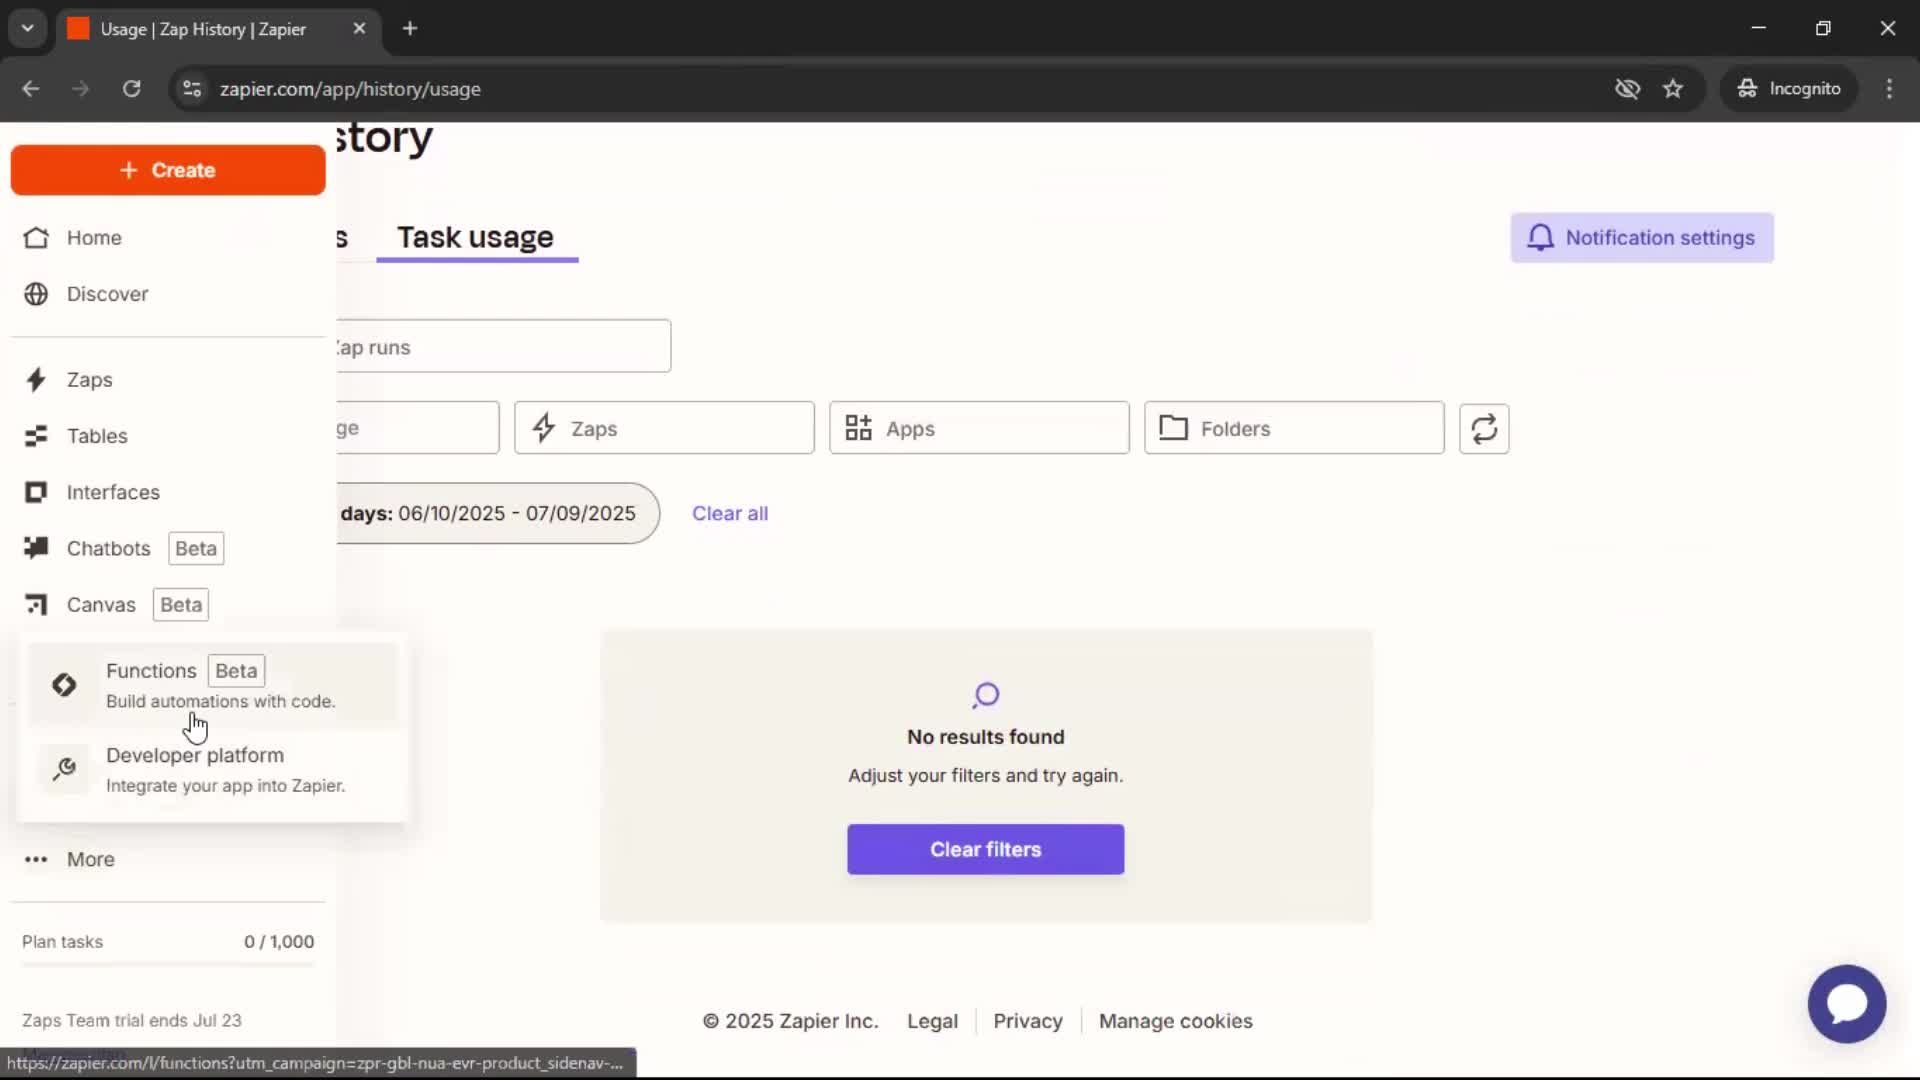Screen dimensions: 1920x1080
Task: Click Zaps Team trial ends text
Action: [132, 1021]
